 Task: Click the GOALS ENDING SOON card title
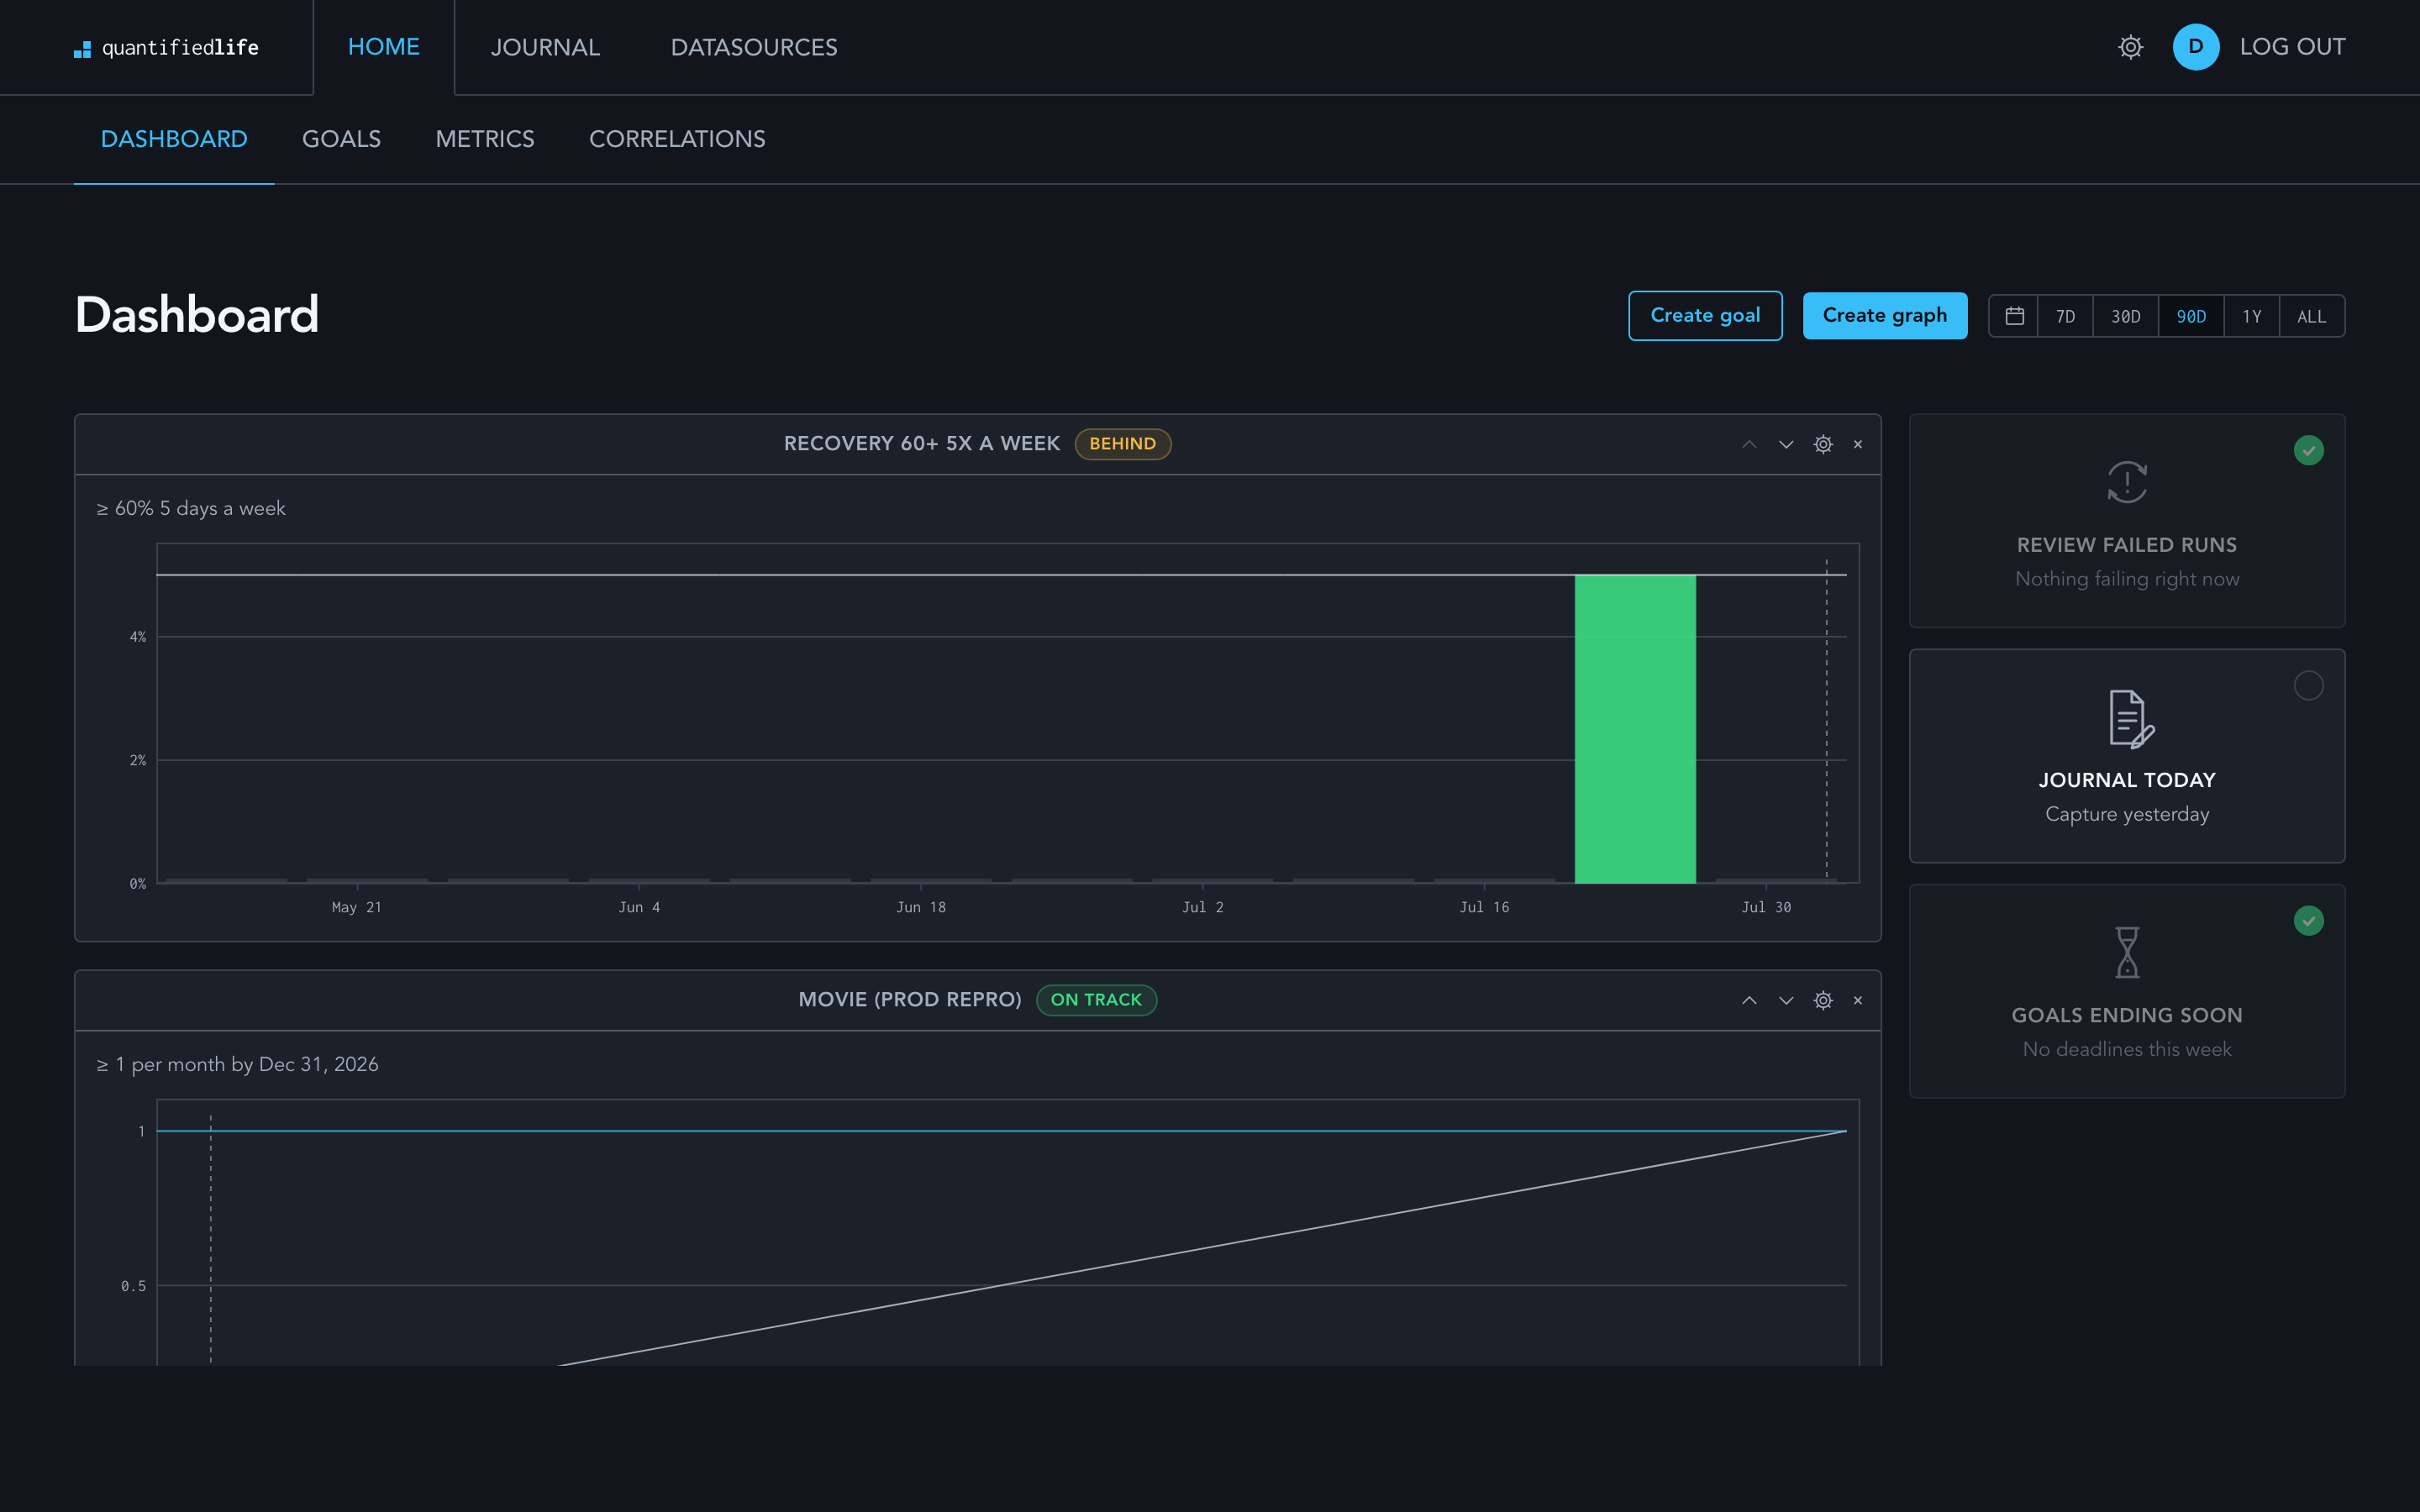tap(2127, 1015)
